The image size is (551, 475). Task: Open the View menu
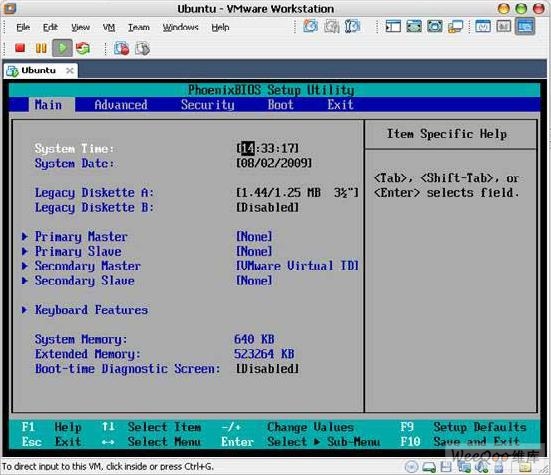tap(80, 27)
